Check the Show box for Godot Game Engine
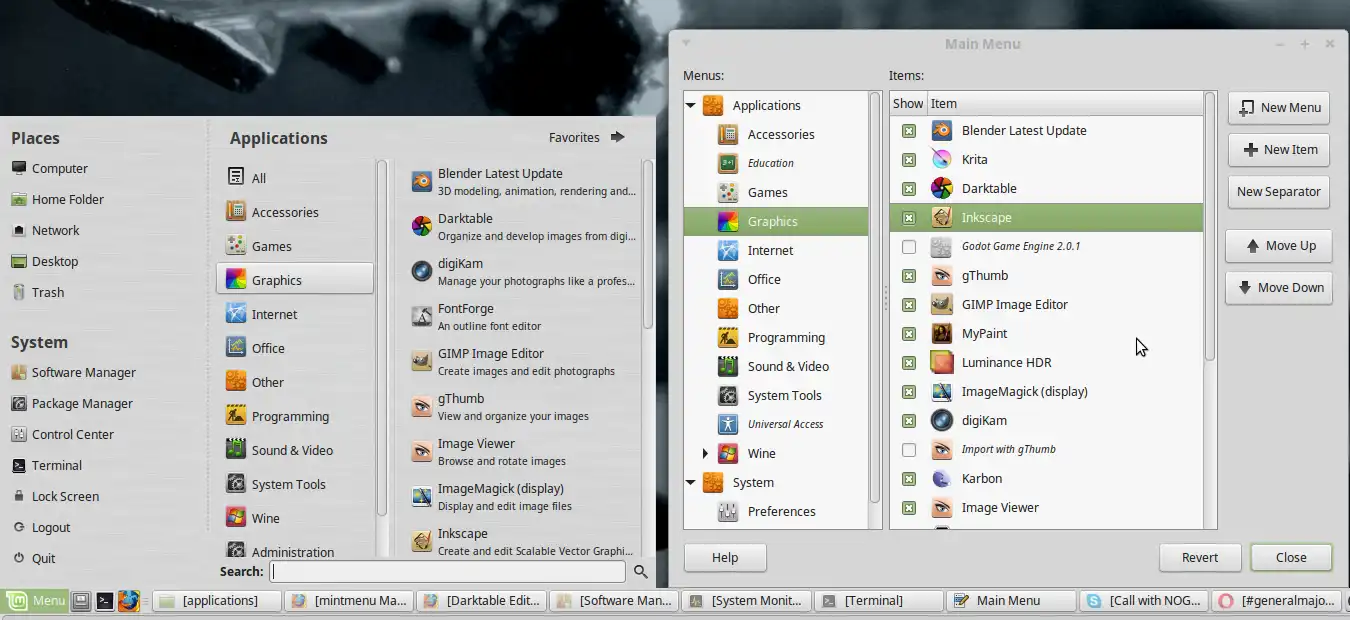Image resolution: width=1350 pixels, height=620 pixels. (909, 247)
